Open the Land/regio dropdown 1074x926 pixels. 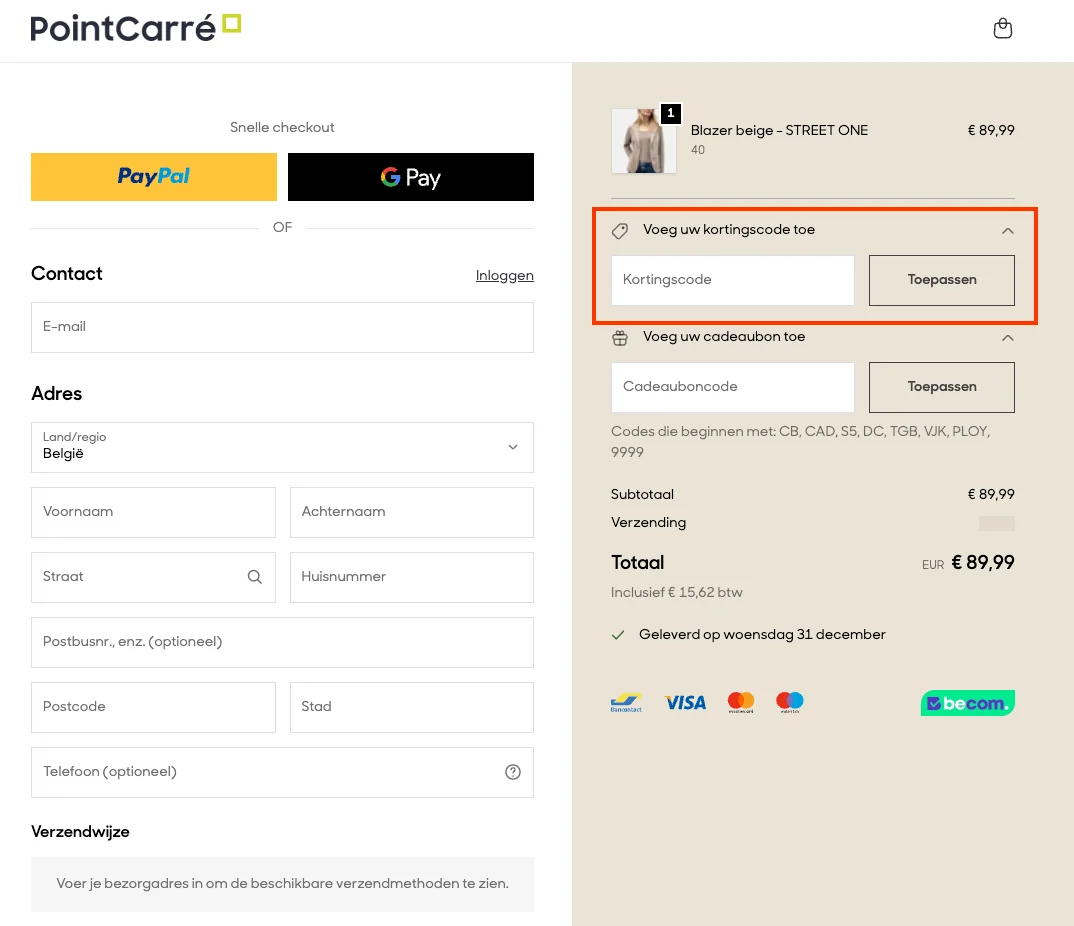pyautogui.click(x=282, y=447)
